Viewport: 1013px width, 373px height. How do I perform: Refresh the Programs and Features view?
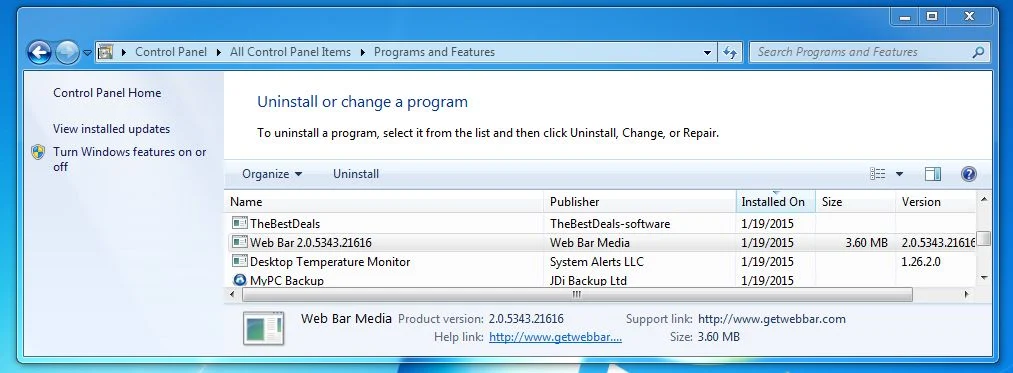click(730, 52)
